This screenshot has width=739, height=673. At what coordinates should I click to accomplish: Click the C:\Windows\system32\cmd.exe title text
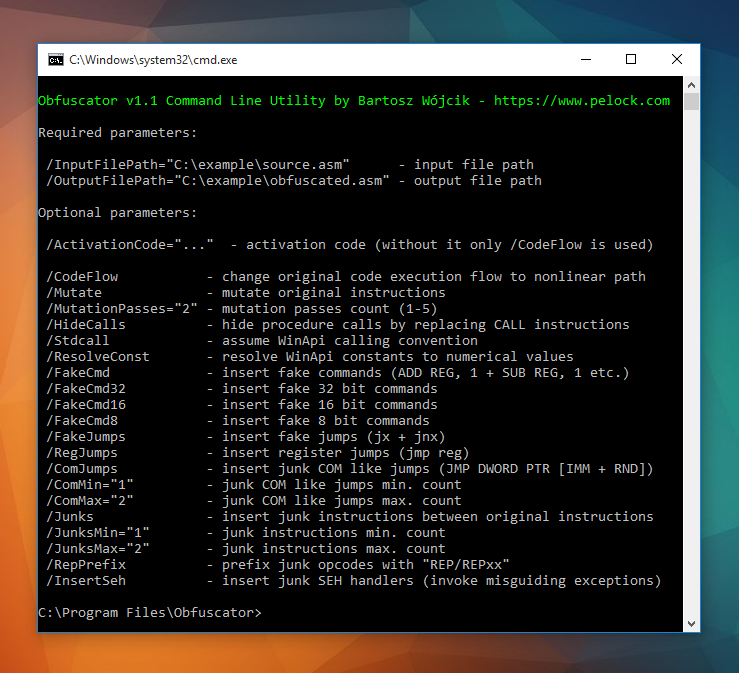[153, 60]
